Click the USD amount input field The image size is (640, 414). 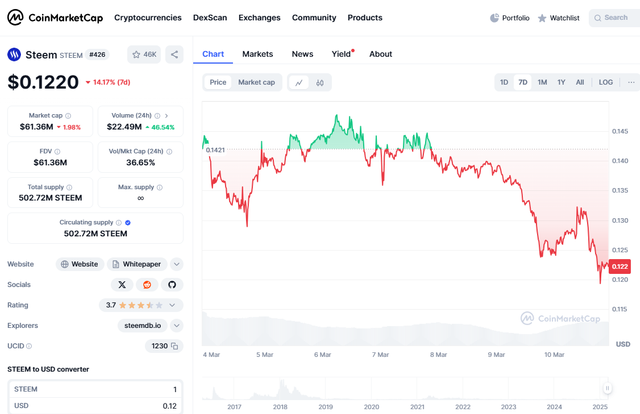(96, 405)
